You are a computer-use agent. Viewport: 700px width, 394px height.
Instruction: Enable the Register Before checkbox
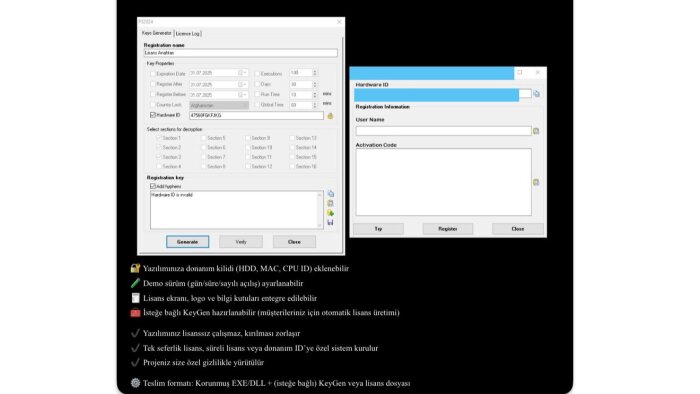(x=153, y=95)
